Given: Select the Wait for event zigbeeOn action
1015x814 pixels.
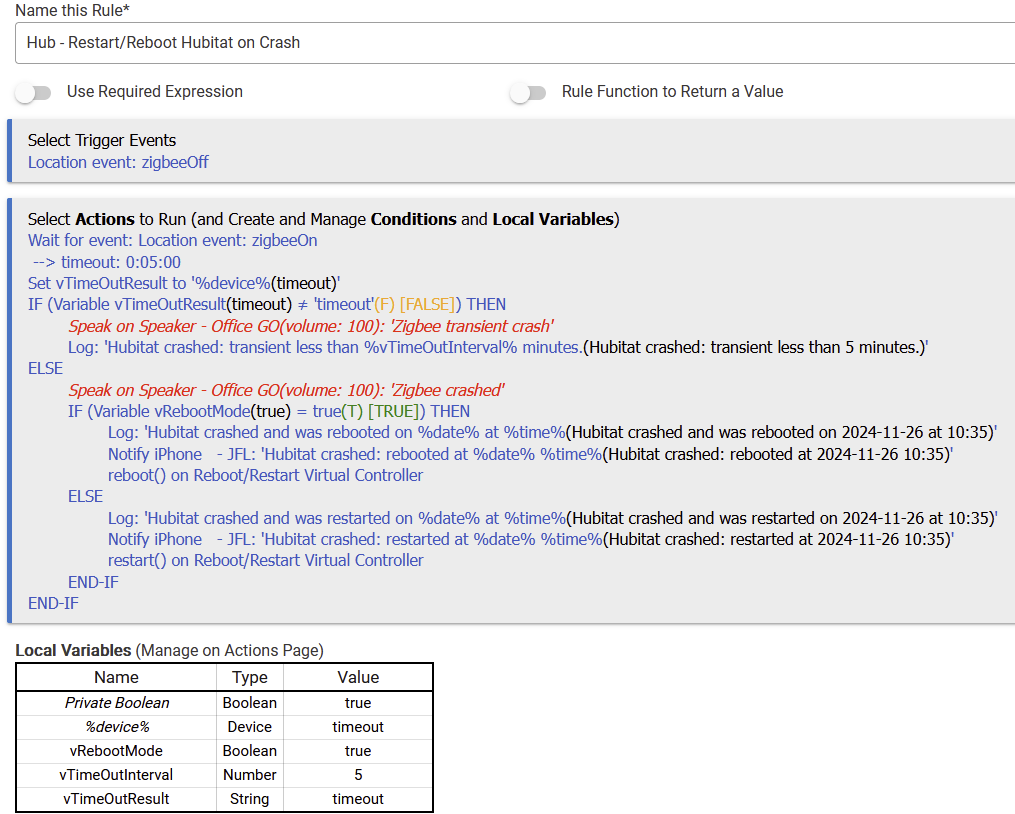Looking at the screenshot, I should 173,240.
